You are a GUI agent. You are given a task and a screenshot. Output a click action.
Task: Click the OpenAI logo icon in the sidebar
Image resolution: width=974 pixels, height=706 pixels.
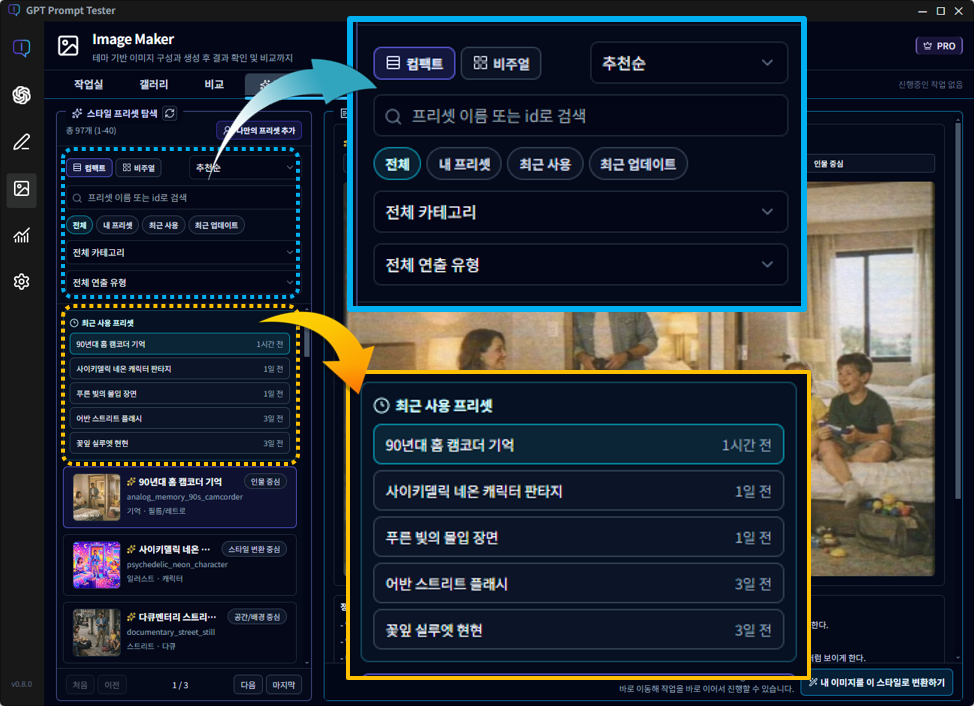pos(21,95)
